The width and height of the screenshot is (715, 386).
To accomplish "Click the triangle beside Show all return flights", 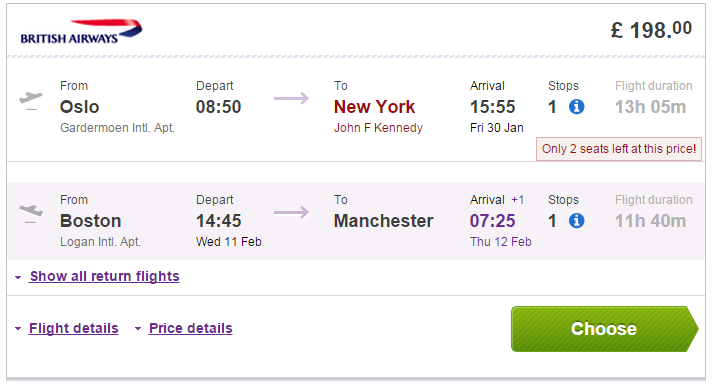I will (18, 277).
